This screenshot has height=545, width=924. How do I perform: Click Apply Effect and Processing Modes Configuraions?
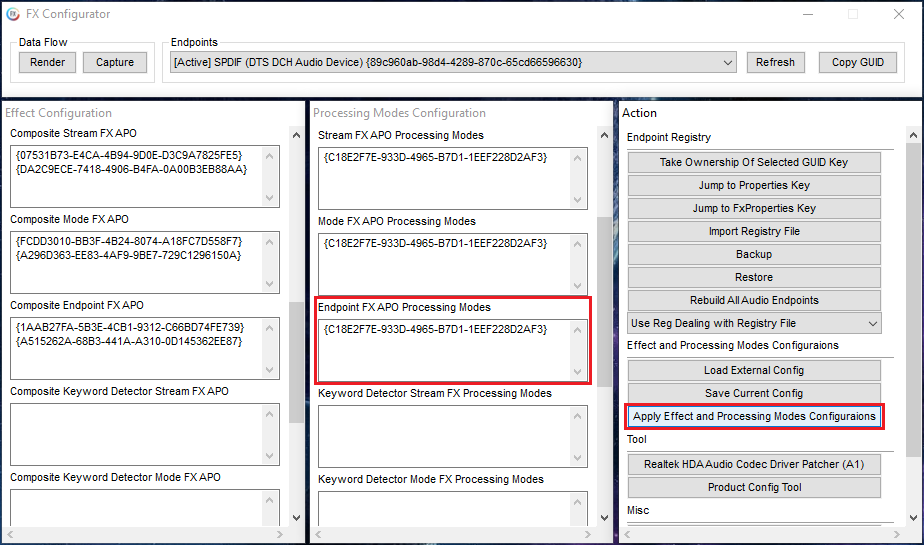pyautogui.click(x=754, y=417)
